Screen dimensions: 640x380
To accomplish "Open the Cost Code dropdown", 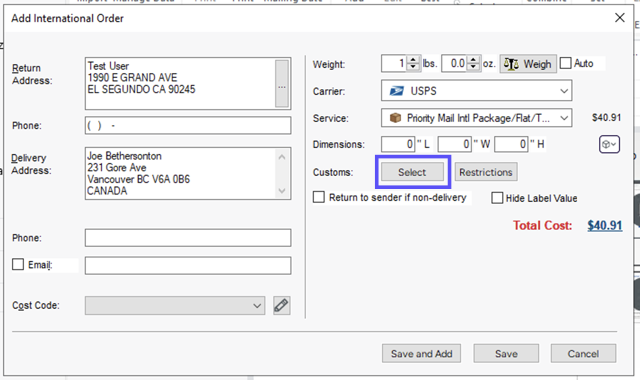I will [175, 305].
